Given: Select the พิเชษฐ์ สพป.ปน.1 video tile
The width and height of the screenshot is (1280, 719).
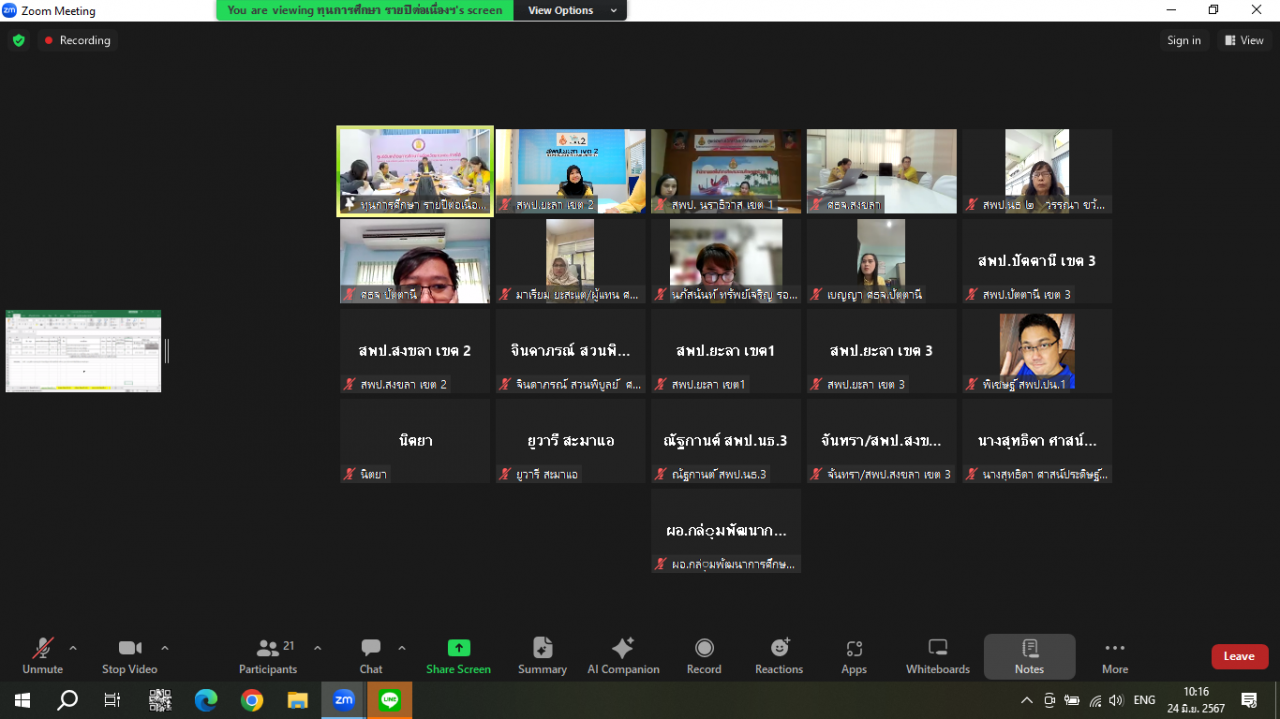Looking at the screenshot, I should (1037, 351).
